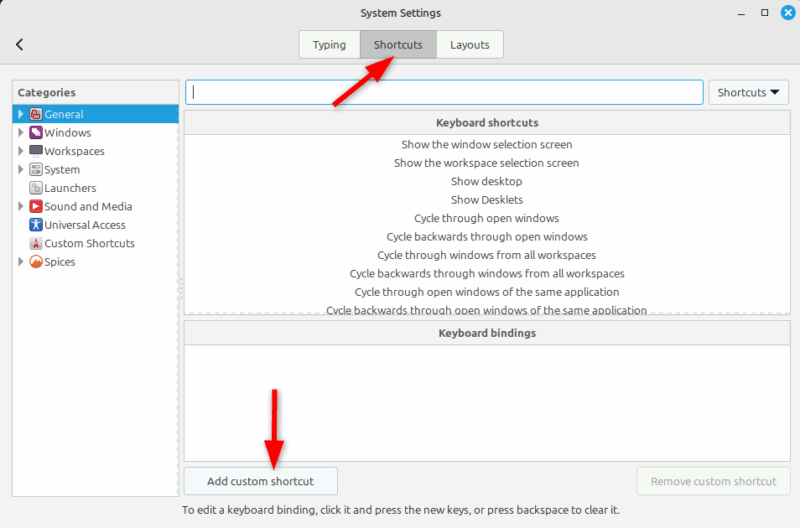Expand the General category tree
The height and width of the screenshot is (528, 800).
tap(20, 114)
